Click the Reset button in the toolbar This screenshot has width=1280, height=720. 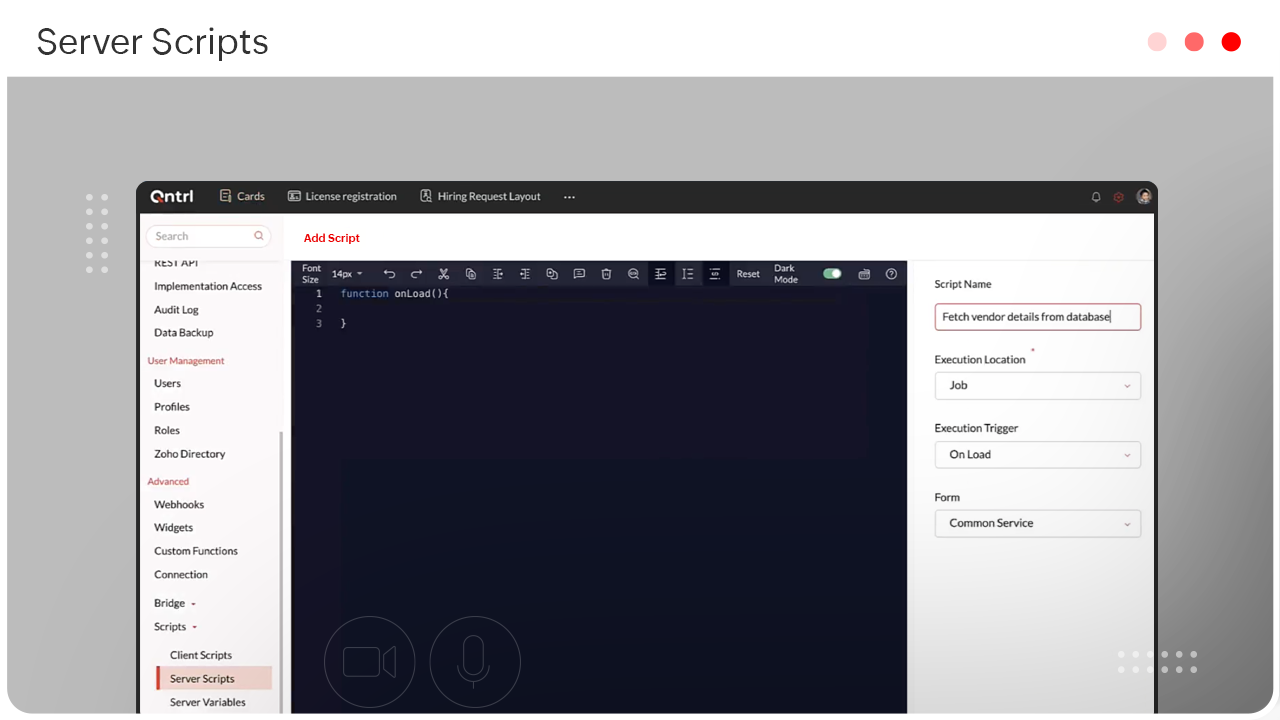pos(747,274)
